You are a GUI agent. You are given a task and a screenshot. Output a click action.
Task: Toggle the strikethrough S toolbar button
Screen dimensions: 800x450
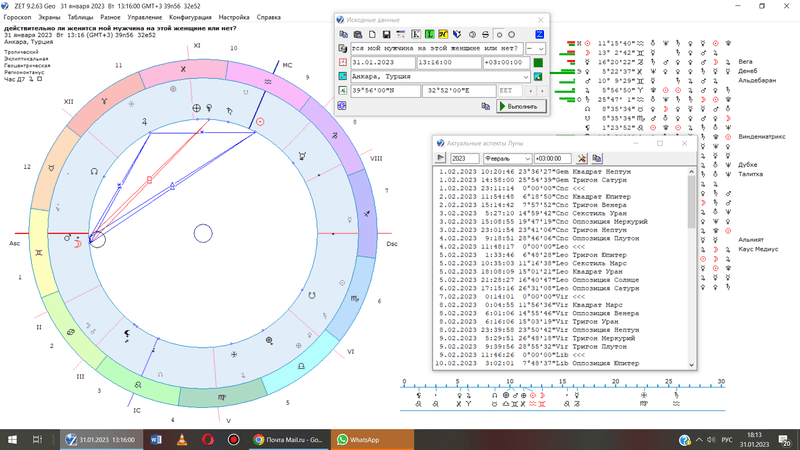click(x=485, y=34)
